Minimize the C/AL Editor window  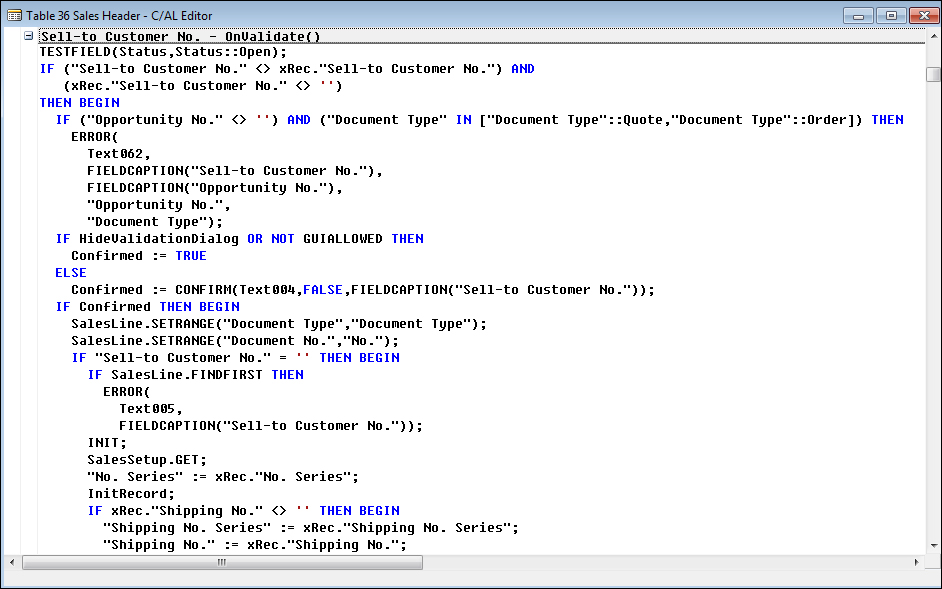[x=858, y=16]
